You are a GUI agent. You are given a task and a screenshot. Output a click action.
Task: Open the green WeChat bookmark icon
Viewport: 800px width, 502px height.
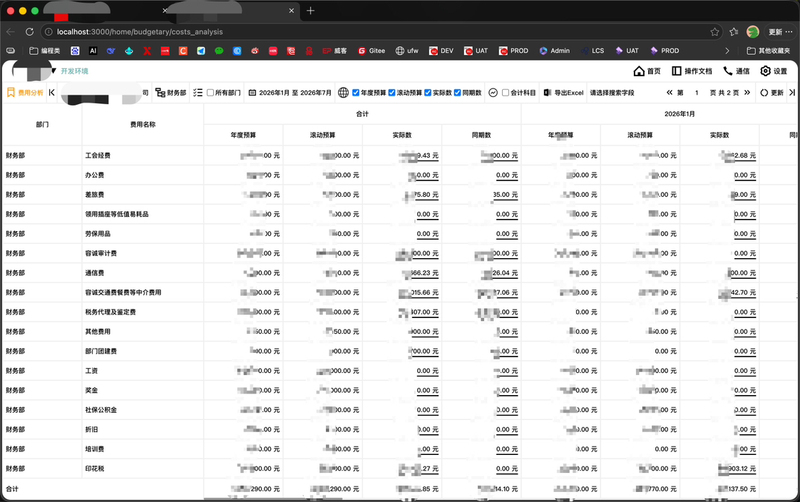[219, 51]
